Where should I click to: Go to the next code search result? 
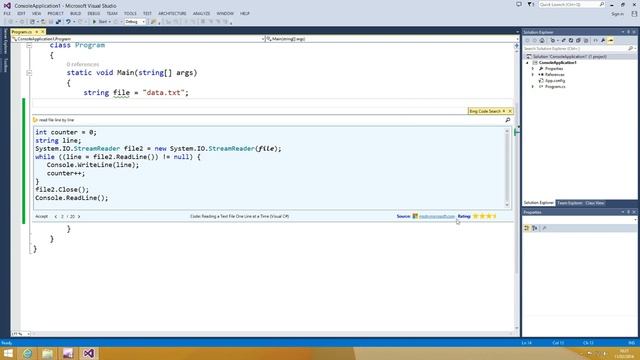pos(79,216)
